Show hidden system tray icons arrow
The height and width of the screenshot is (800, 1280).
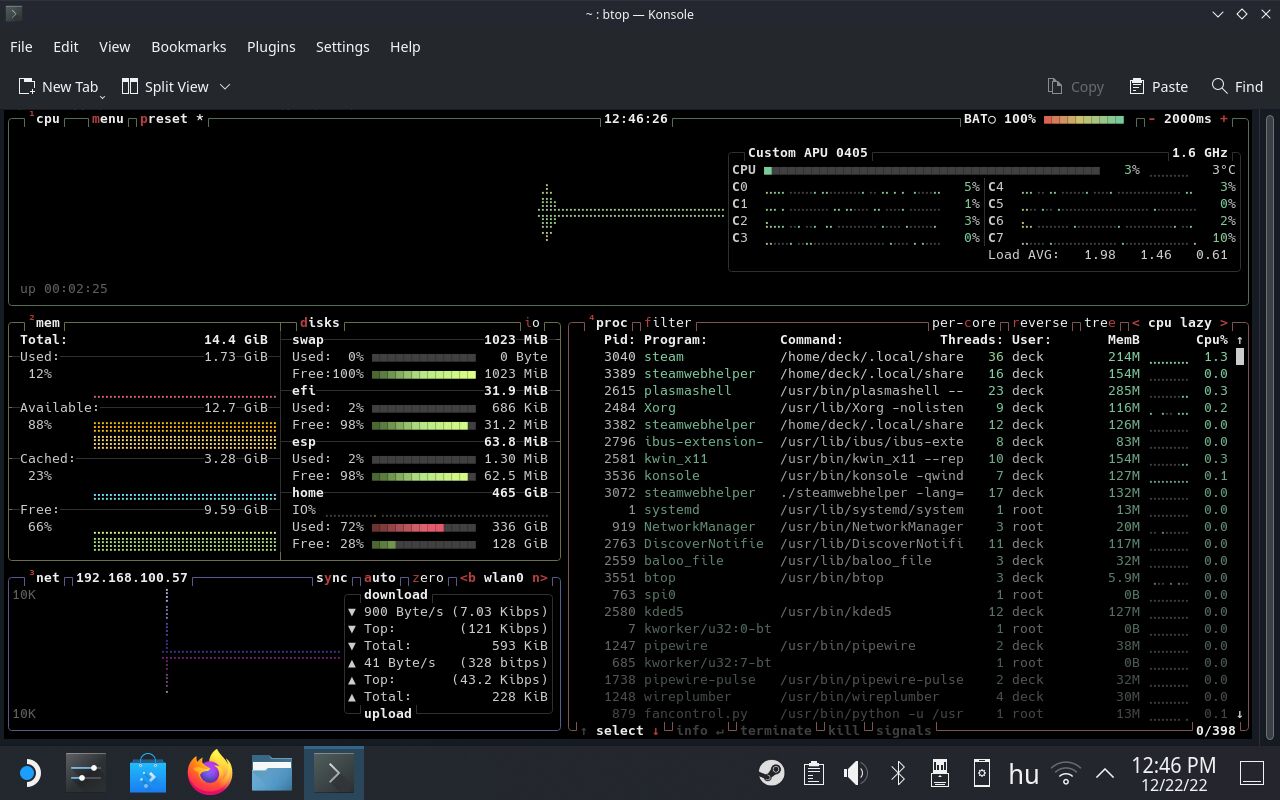pyautogui.click(x=1105, y=773)
